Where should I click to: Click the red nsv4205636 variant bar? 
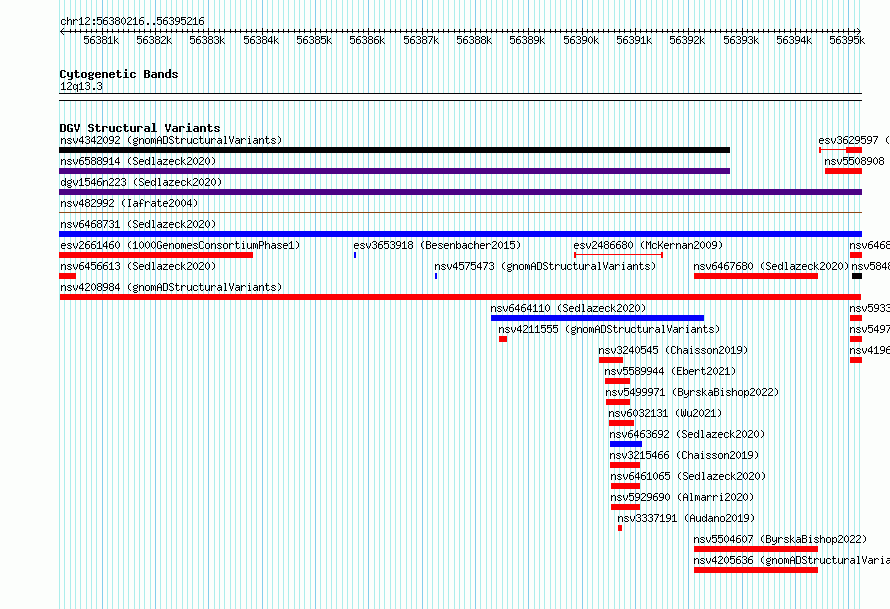point(755,570)
